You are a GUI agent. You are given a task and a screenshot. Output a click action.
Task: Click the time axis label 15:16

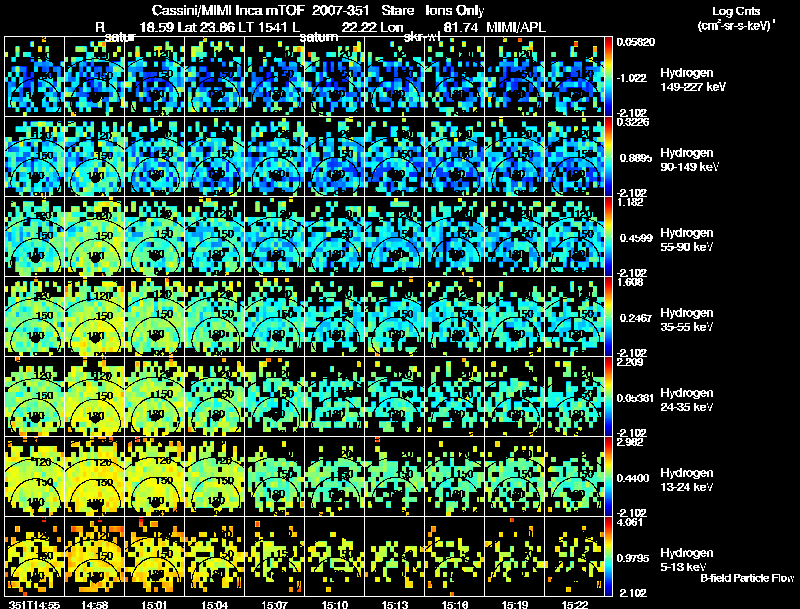(455, 605)
